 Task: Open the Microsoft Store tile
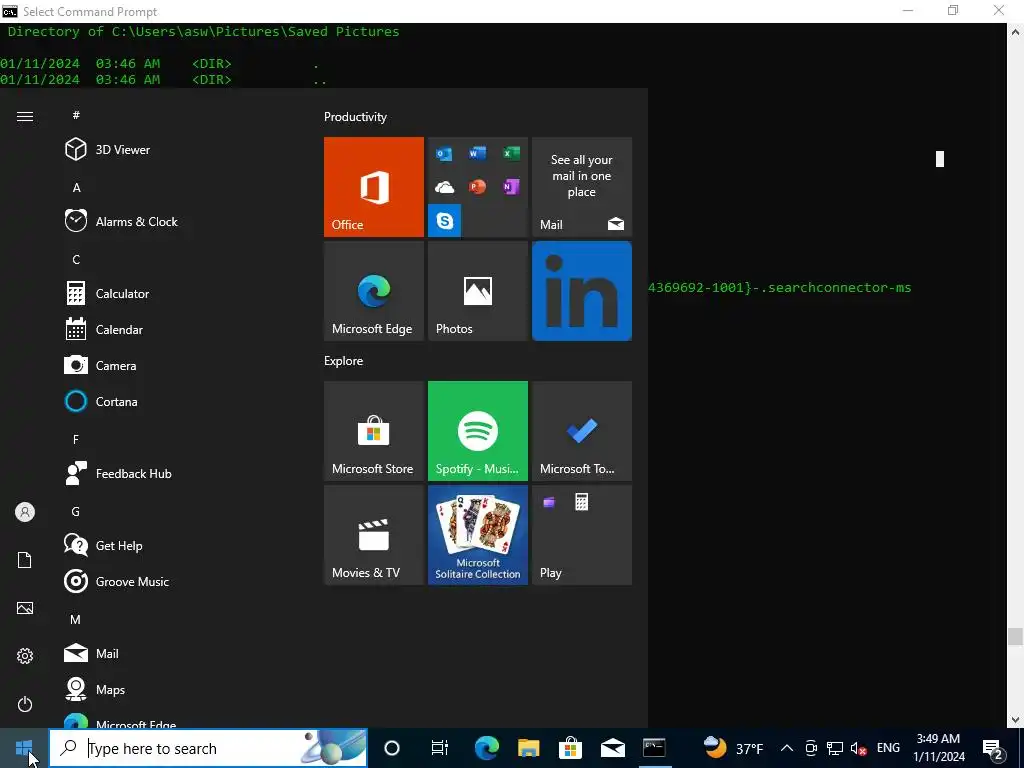pos(374,431)
